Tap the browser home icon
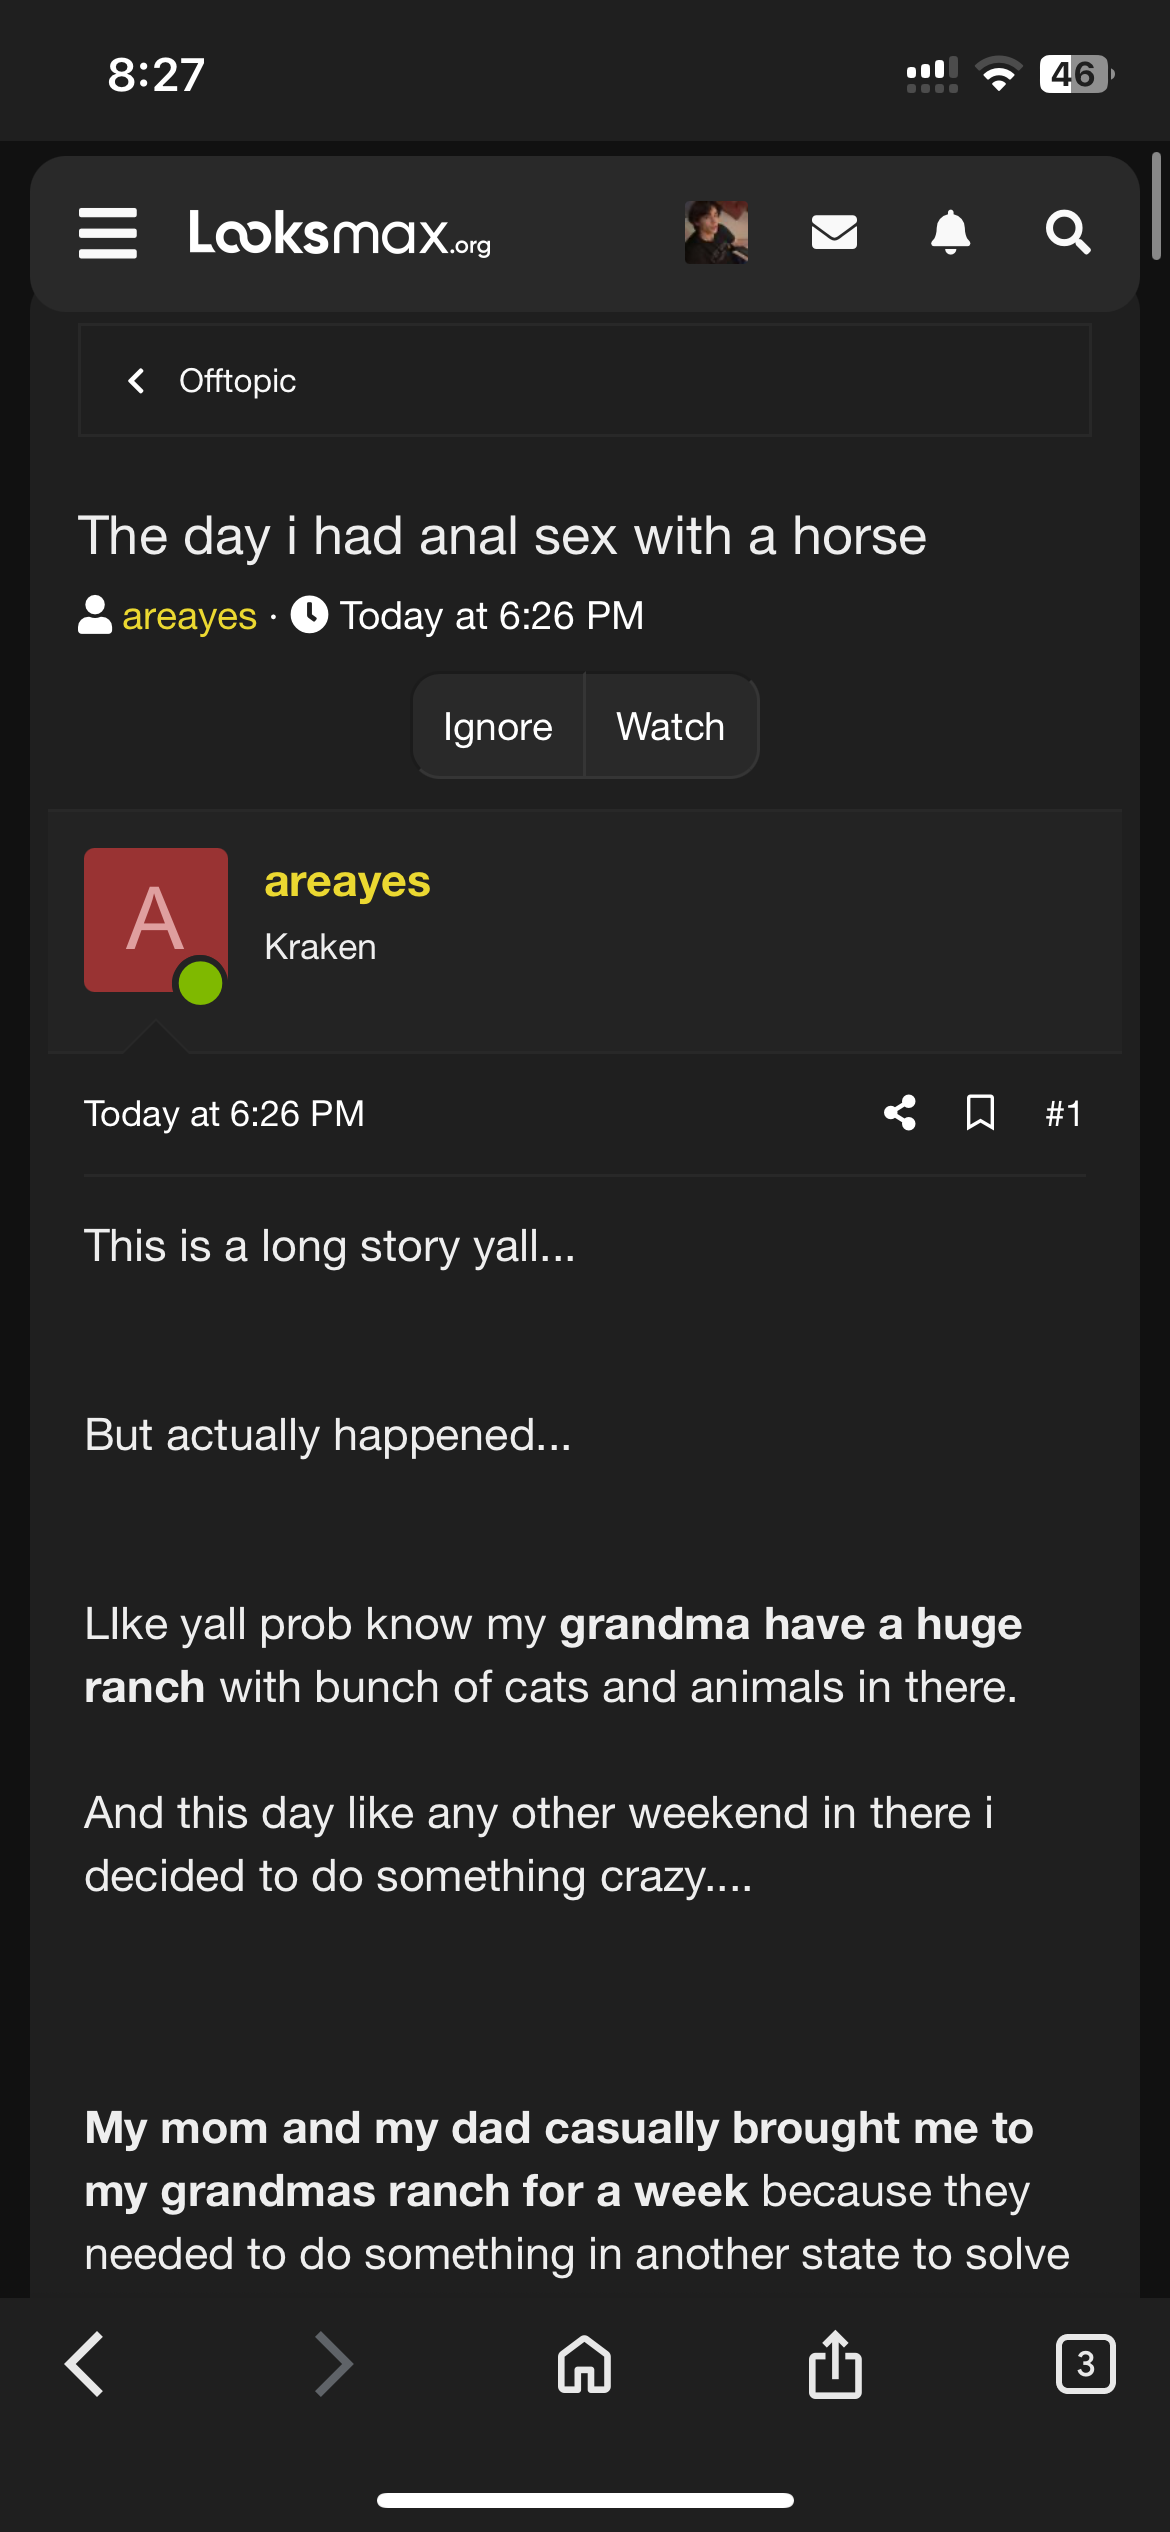The image size is (1170, 2532). coord(585,2364)
